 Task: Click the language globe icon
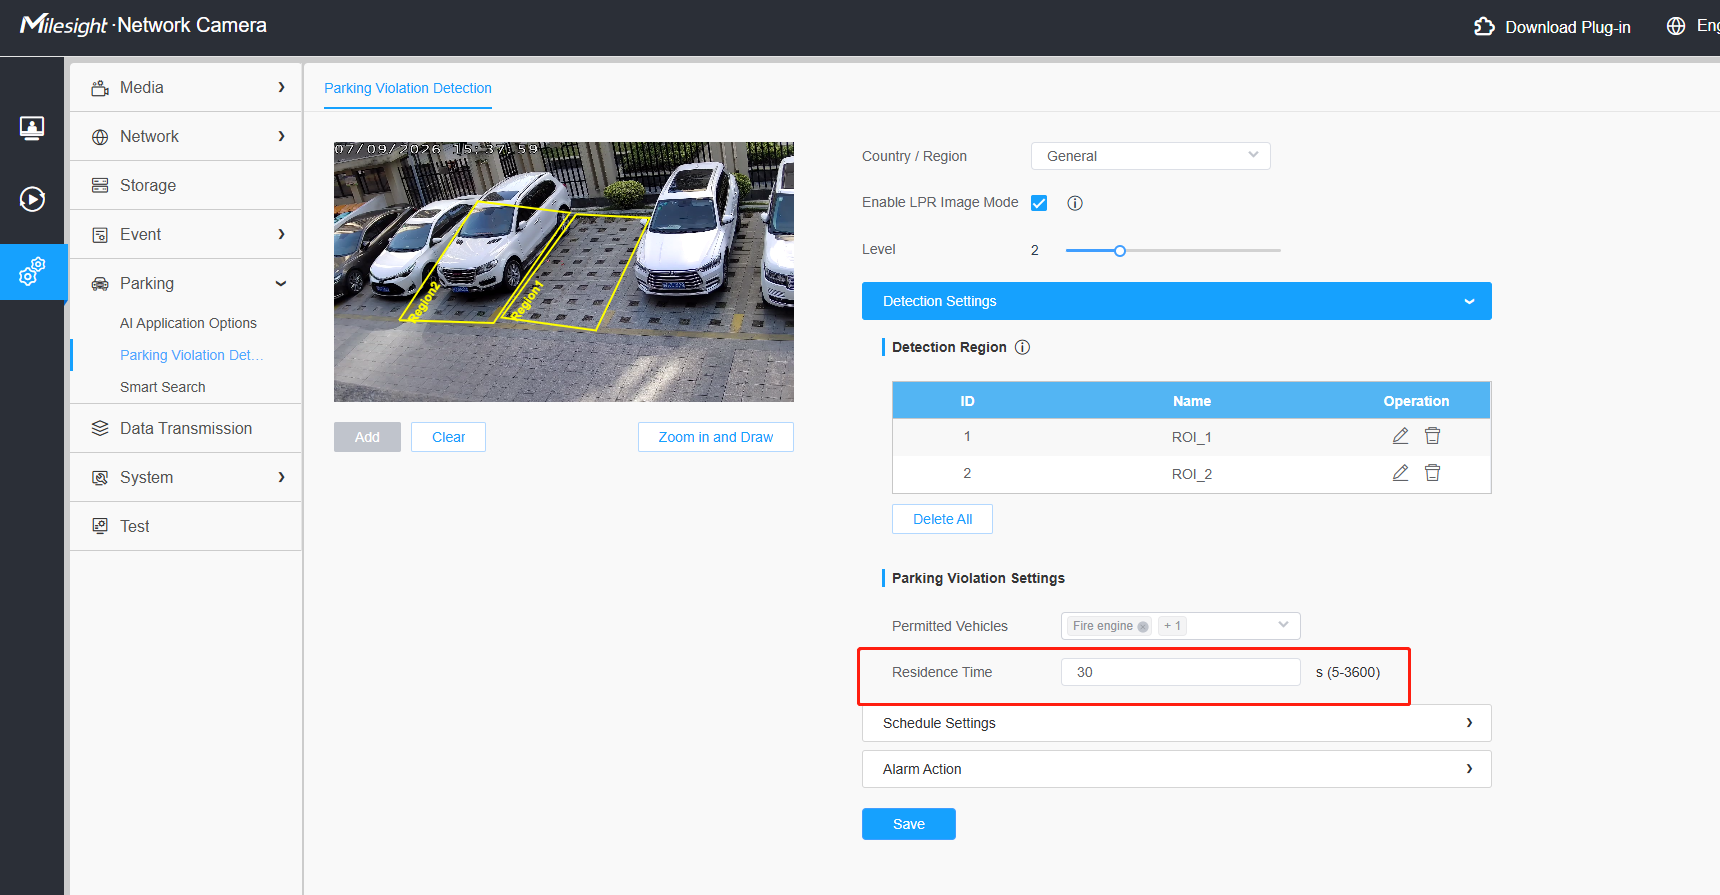pos(1676,26)
